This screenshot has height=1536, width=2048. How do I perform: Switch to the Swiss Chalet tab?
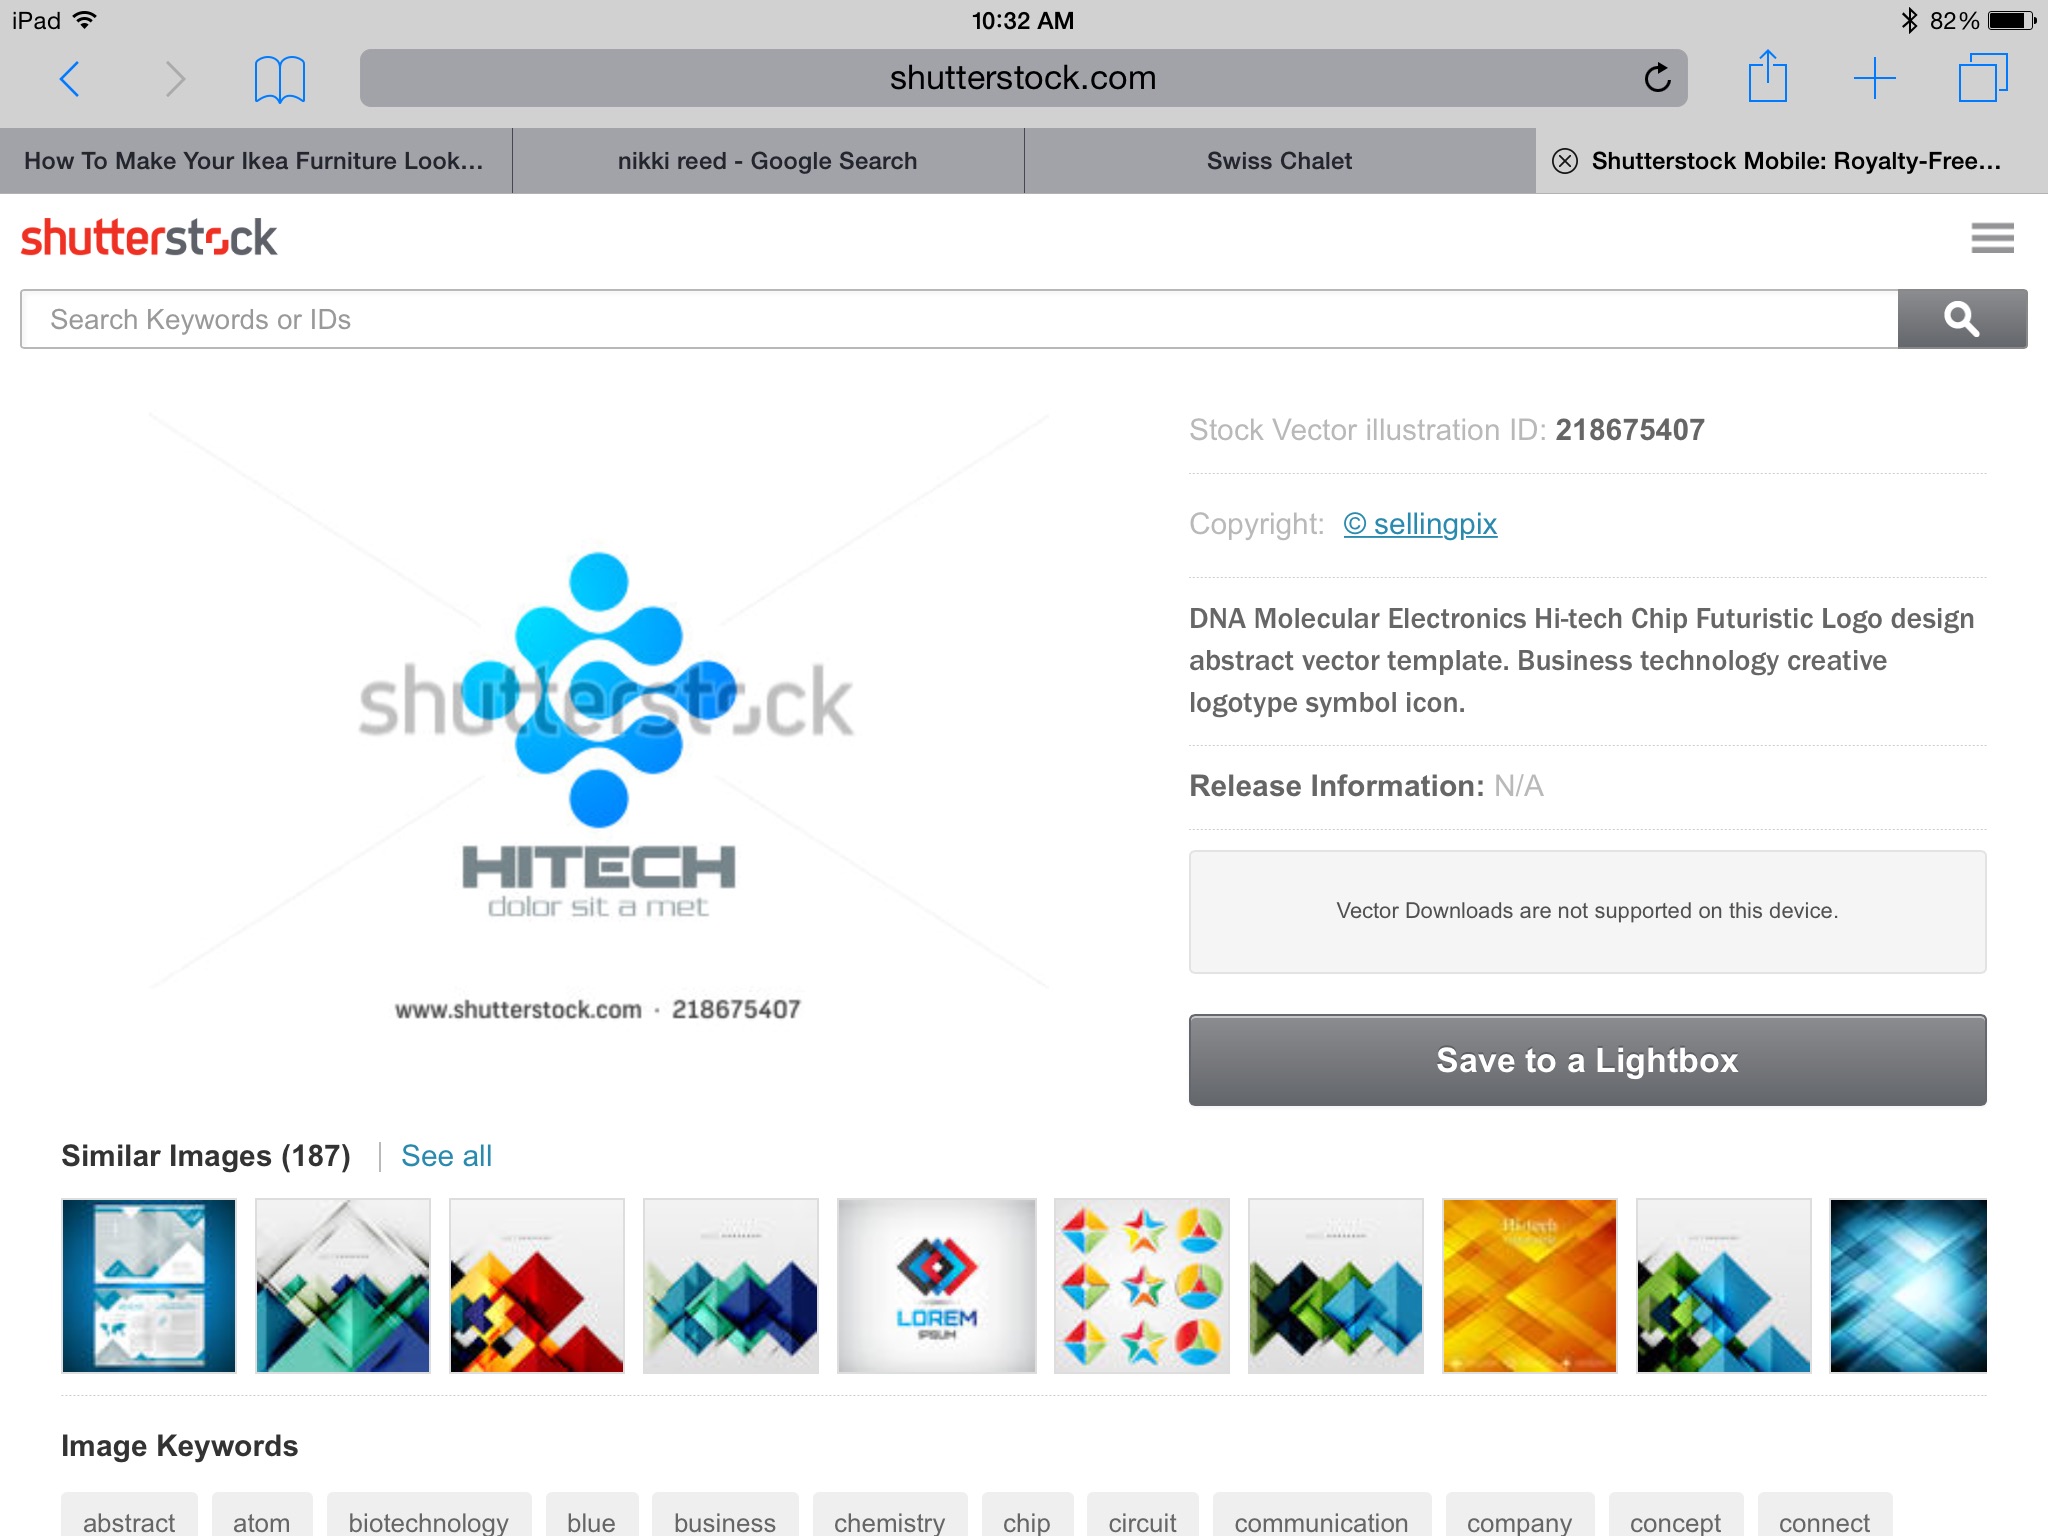[x=1279, y=161]
